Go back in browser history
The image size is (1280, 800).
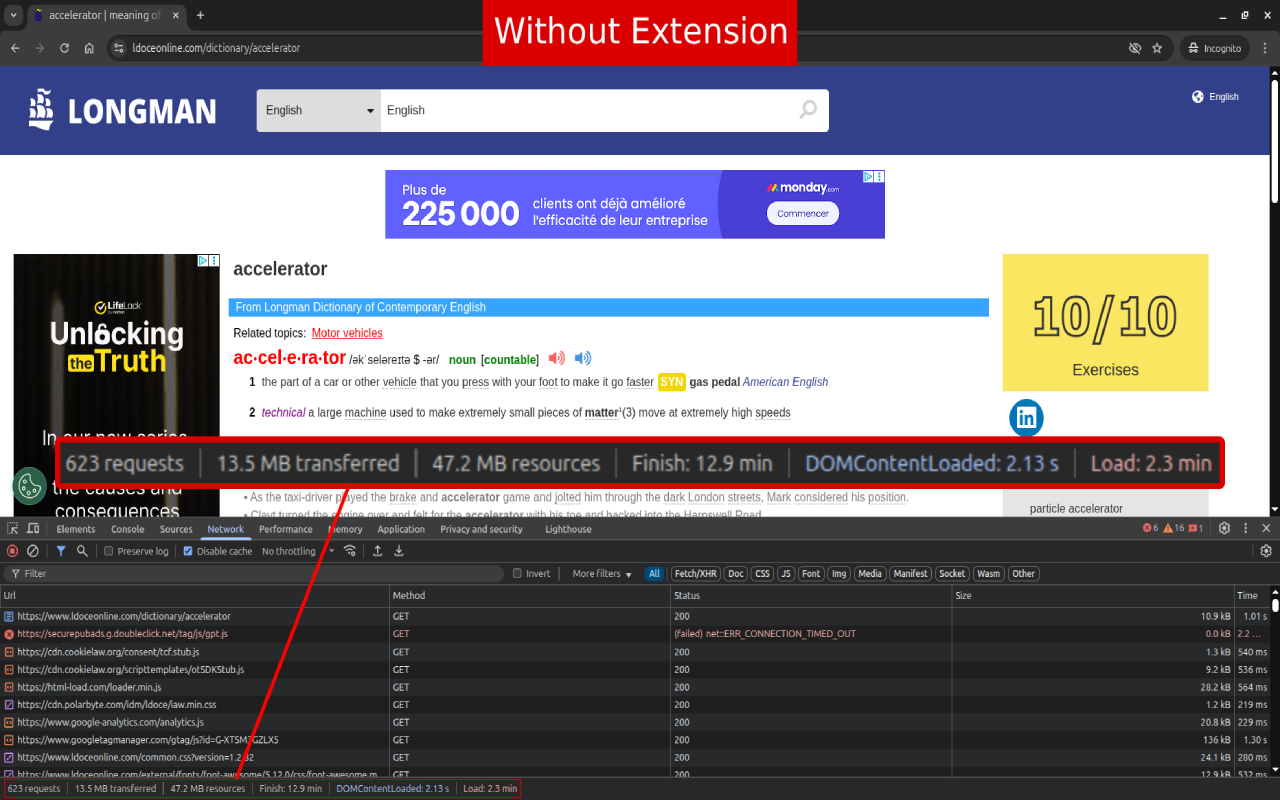click(x=15, y=48)
